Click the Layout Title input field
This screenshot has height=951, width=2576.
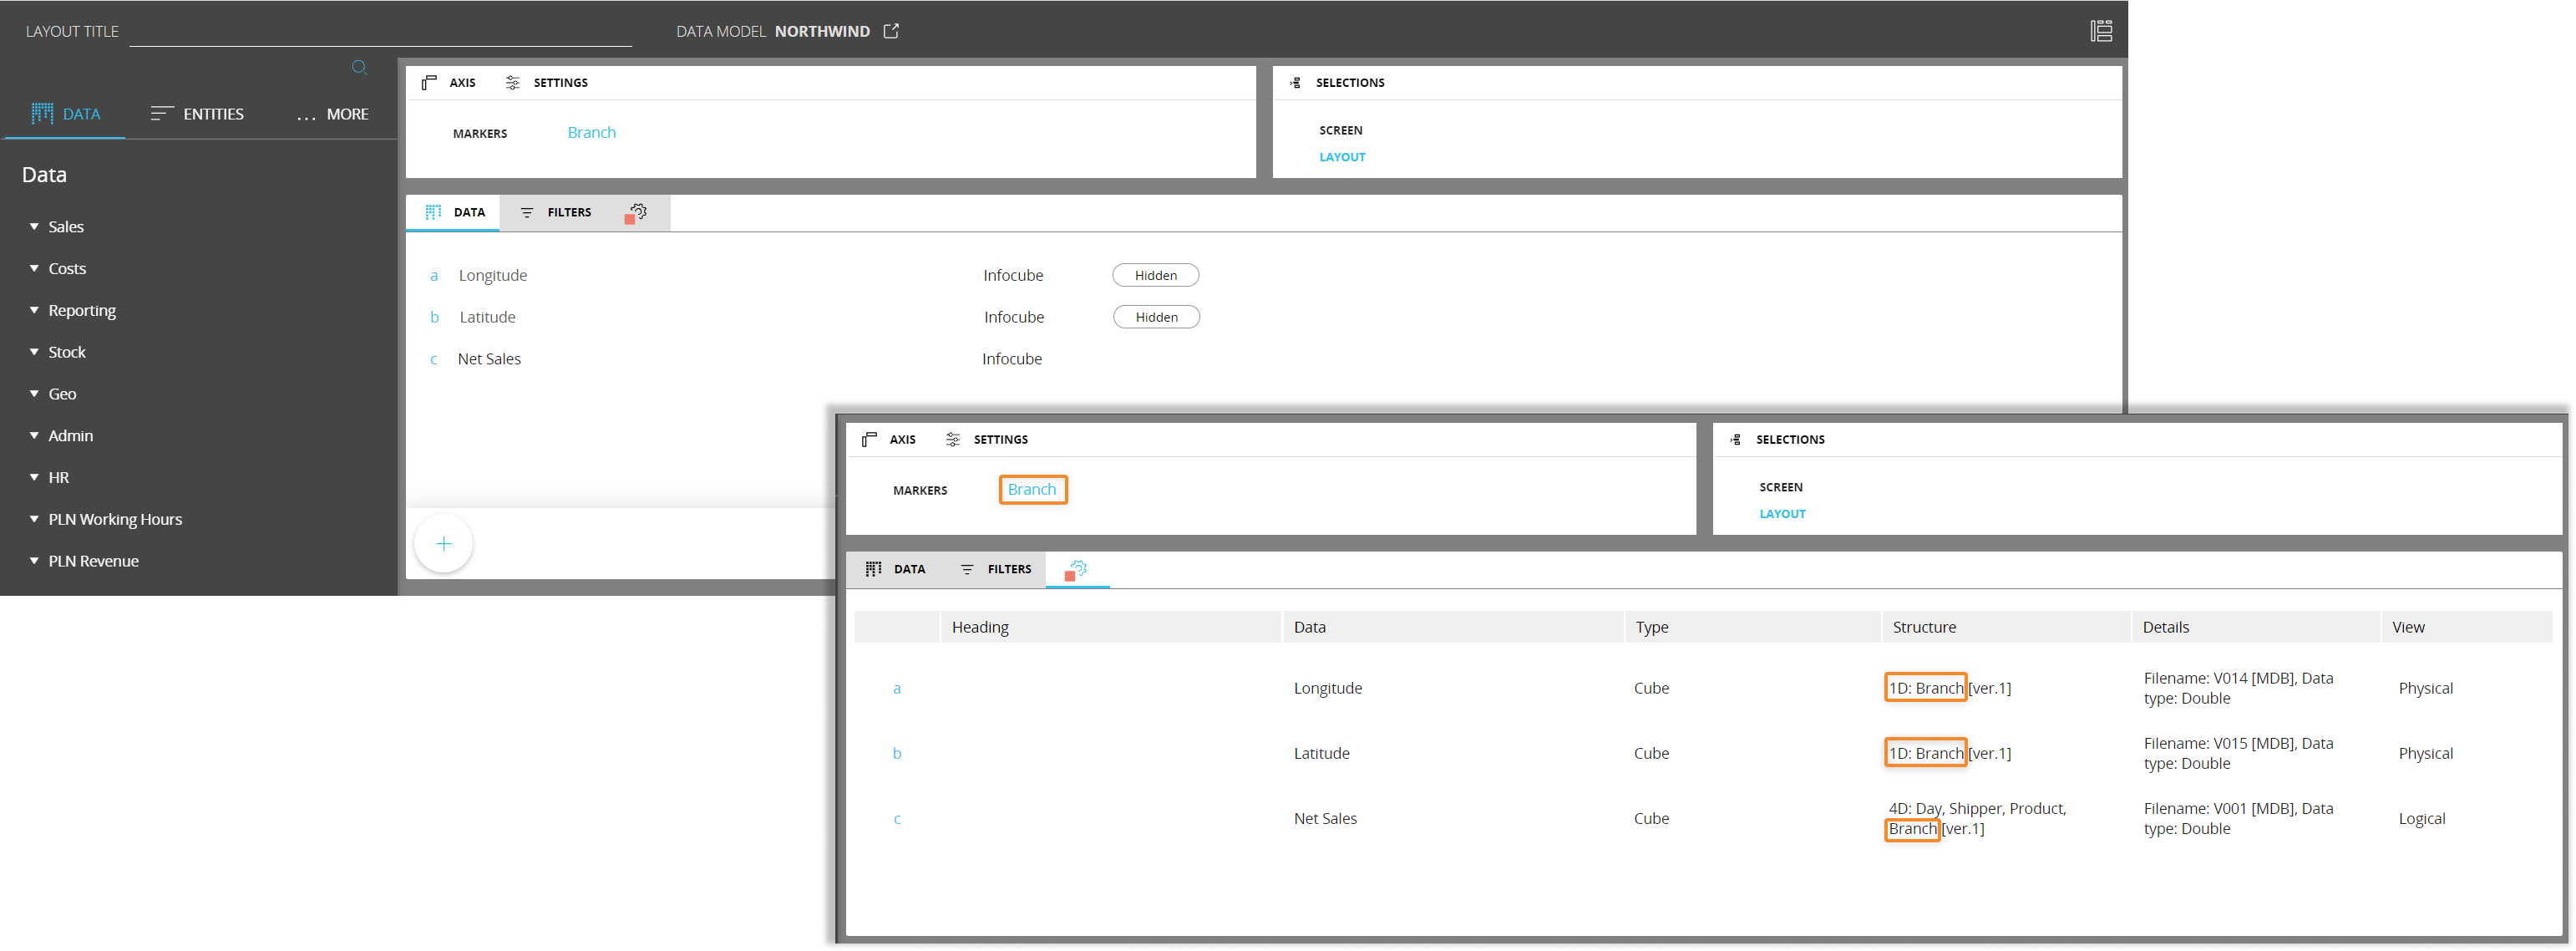pos(380,32)
